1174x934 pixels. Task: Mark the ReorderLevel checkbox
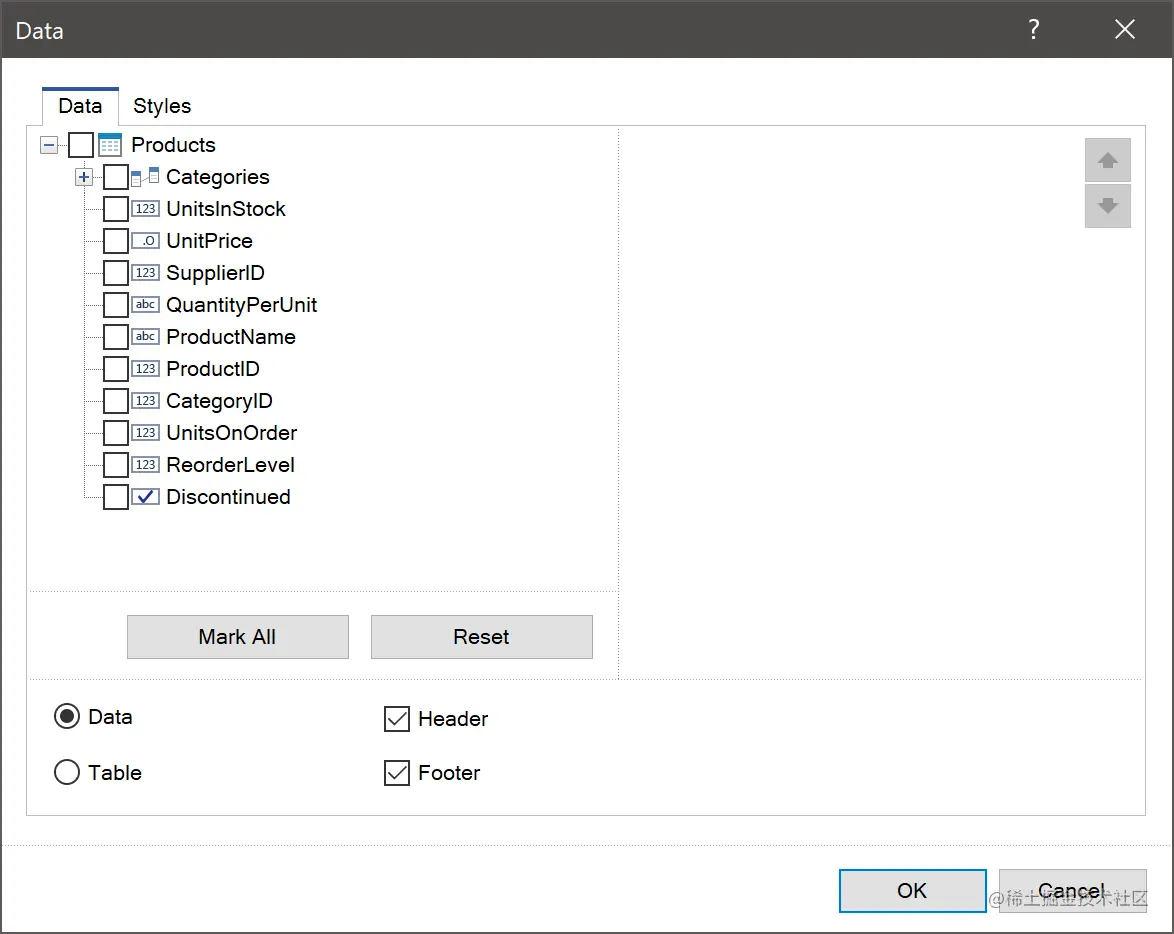pyautogui.click(x=115, y=465)
